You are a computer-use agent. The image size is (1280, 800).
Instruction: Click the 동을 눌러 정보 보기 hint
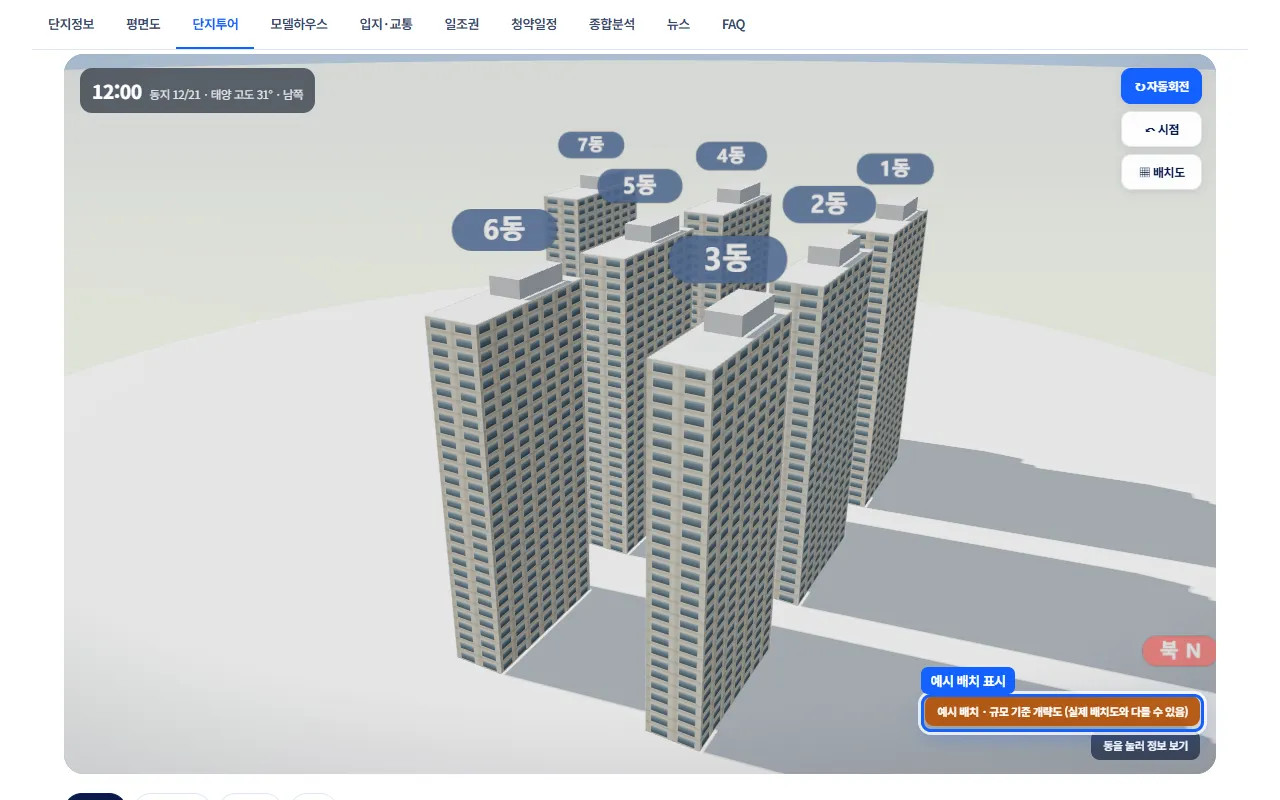tap(1145, 746)
